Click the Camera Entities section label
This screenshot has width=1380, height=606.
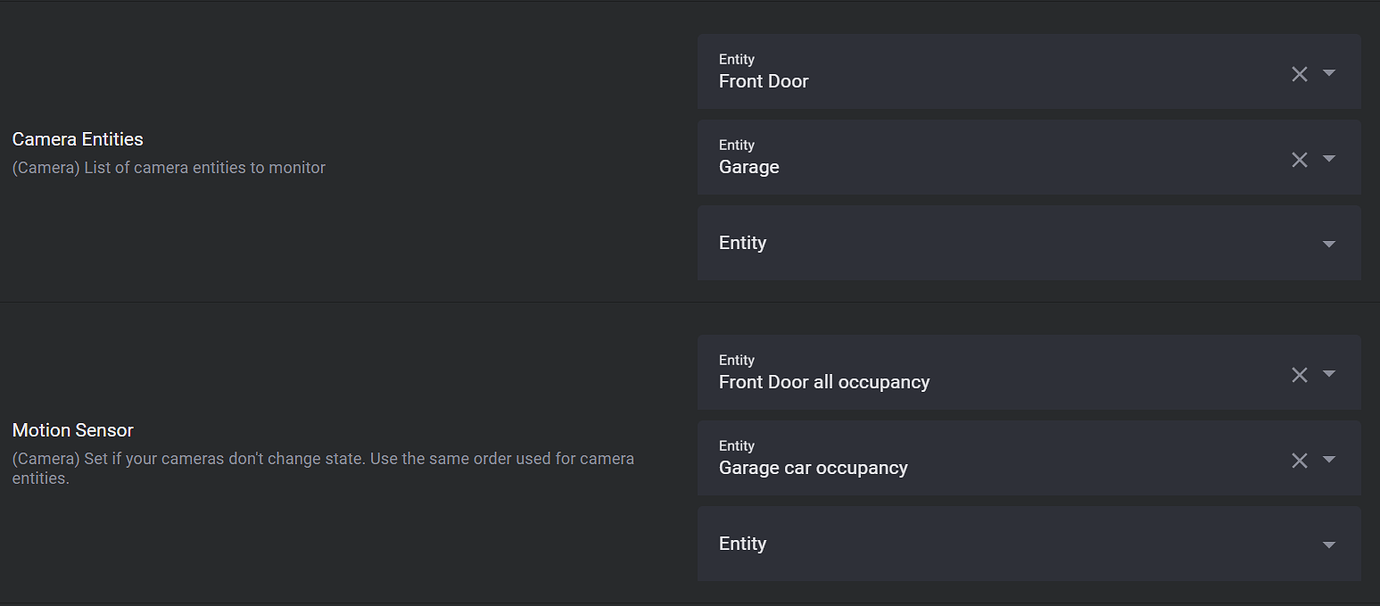click(77, 138)
